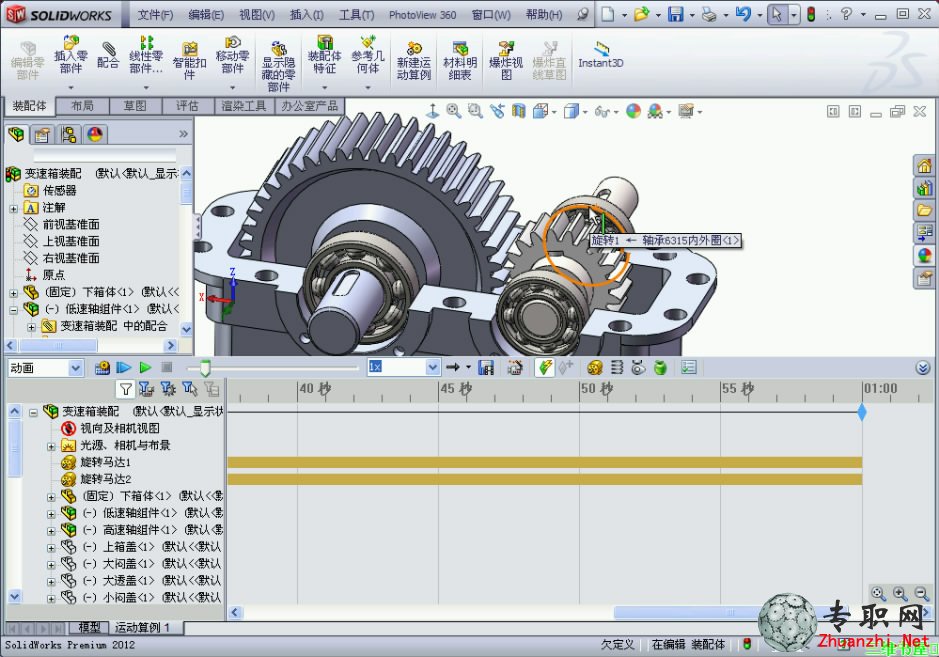Click the Zoom to Fit icon
The image size is (939, 657).
click(x=453, y=111)
